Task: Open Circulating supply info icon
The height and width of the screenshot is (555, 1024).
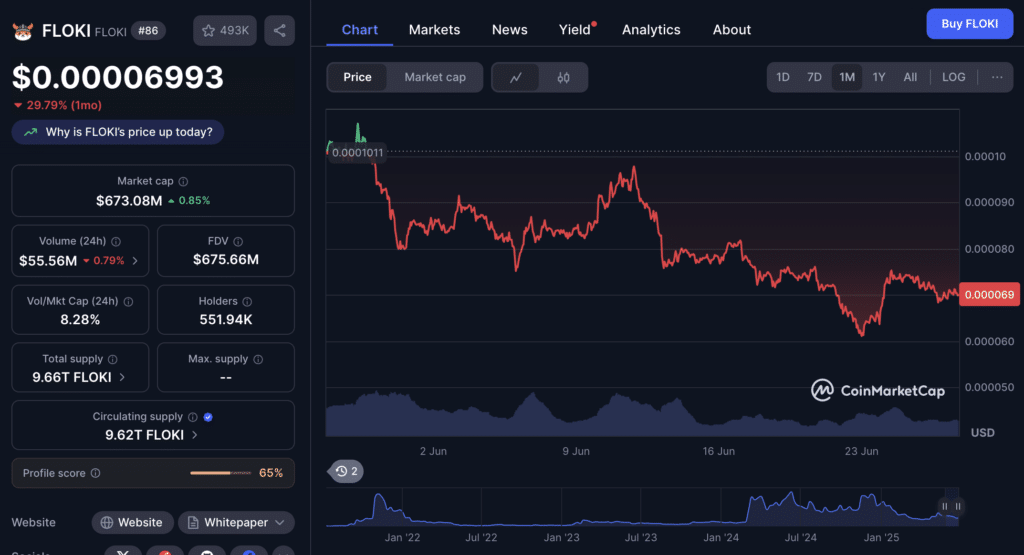Action: [193, 417]
